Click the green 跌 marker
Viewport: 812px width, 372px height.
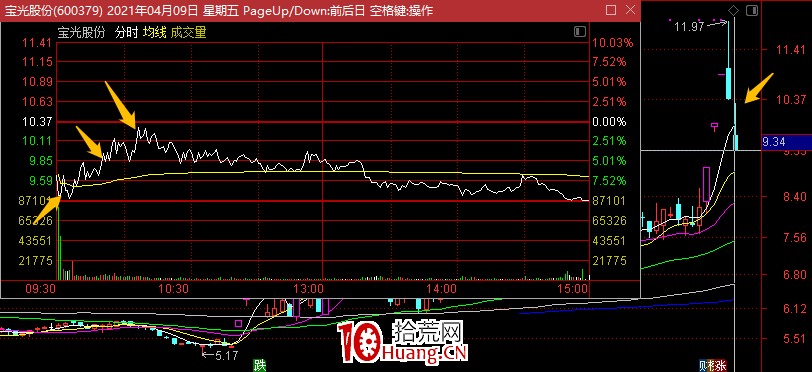tap(259, 366)
